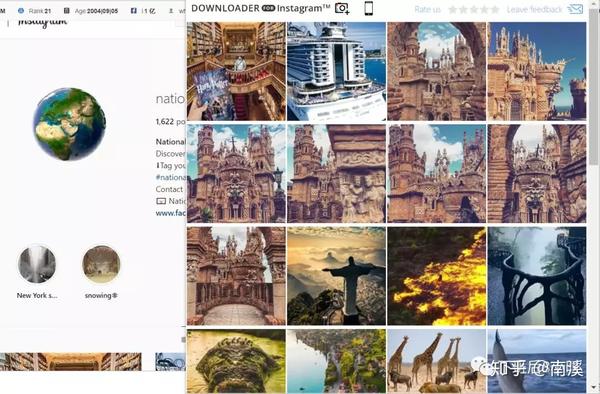Select the lava flow photo
Screen dimensions: 600x394
click(437, 276)
